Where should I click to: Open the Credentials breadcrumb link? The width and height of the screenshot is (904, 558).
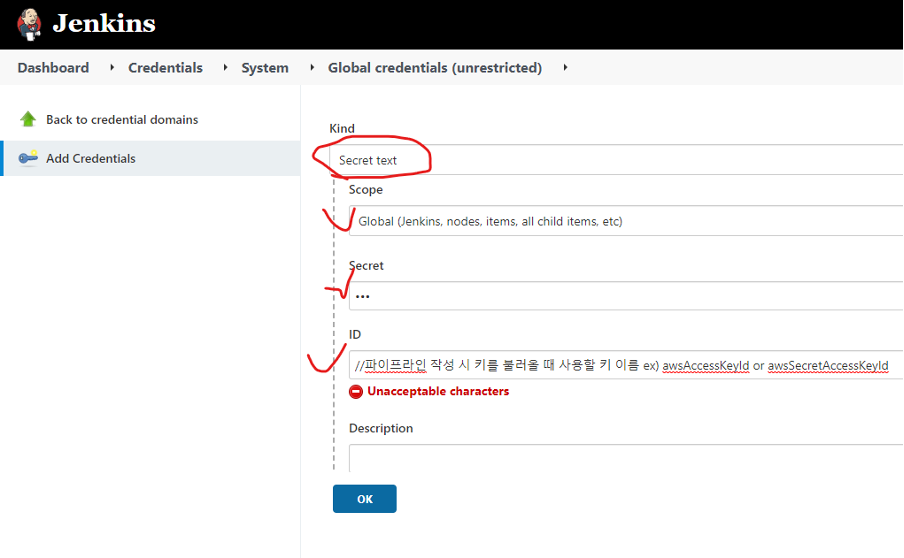tap(165, 67)
